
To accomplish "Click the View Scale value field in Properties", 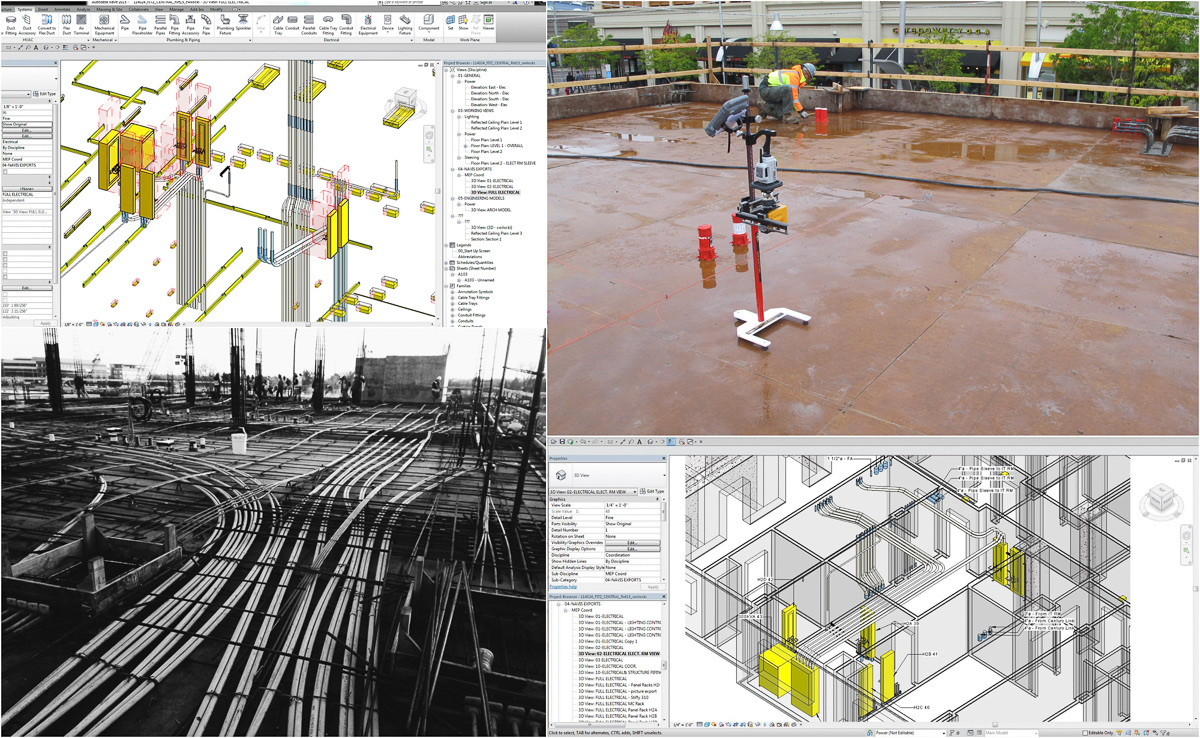I will pos(632,505).
